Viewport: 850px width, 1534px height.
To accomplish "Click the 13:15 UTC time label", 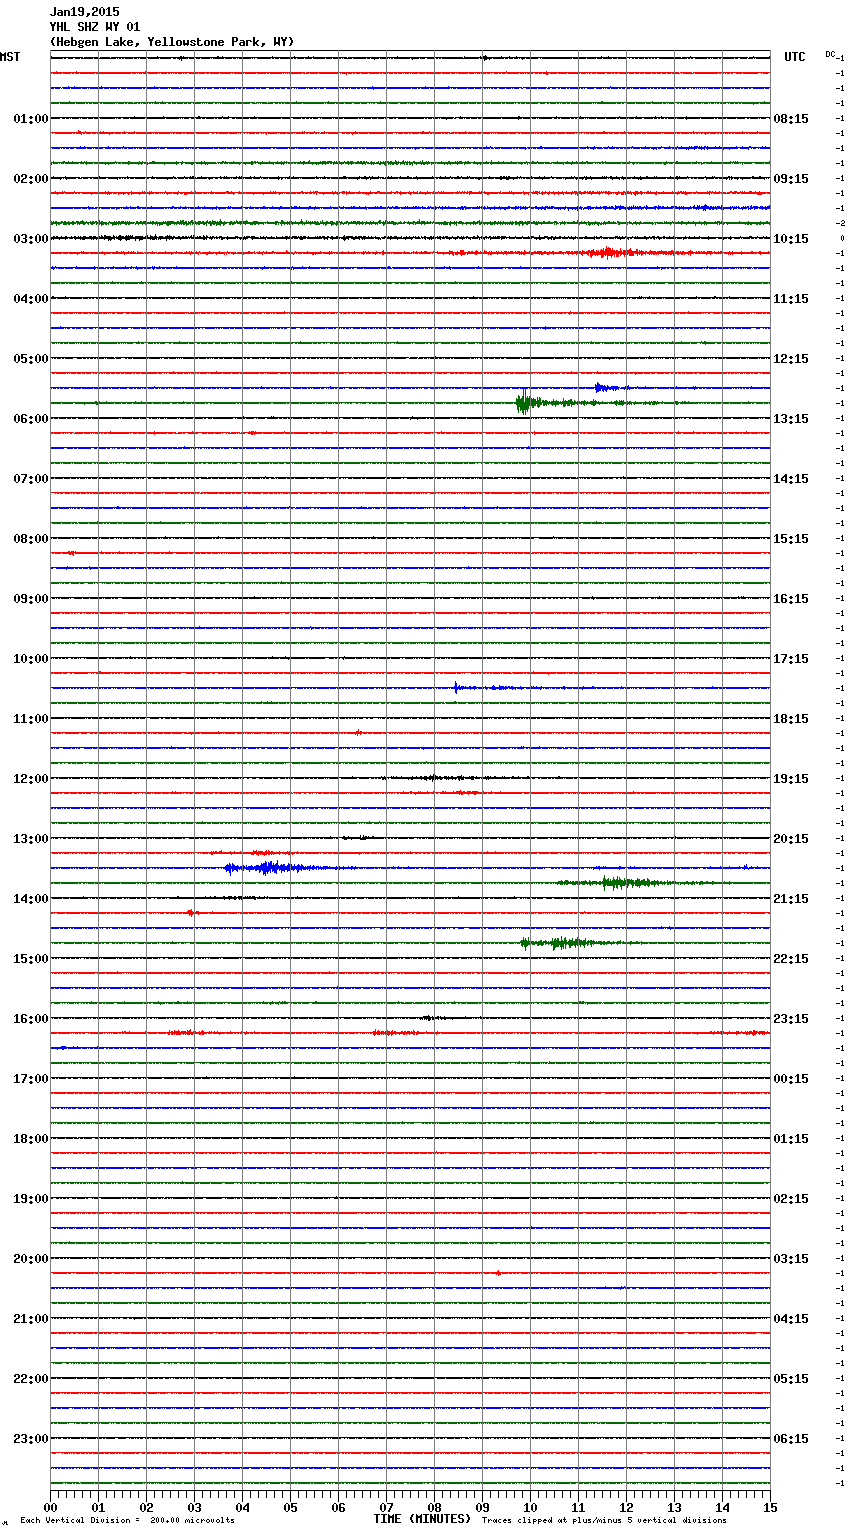I will [791, 419].
